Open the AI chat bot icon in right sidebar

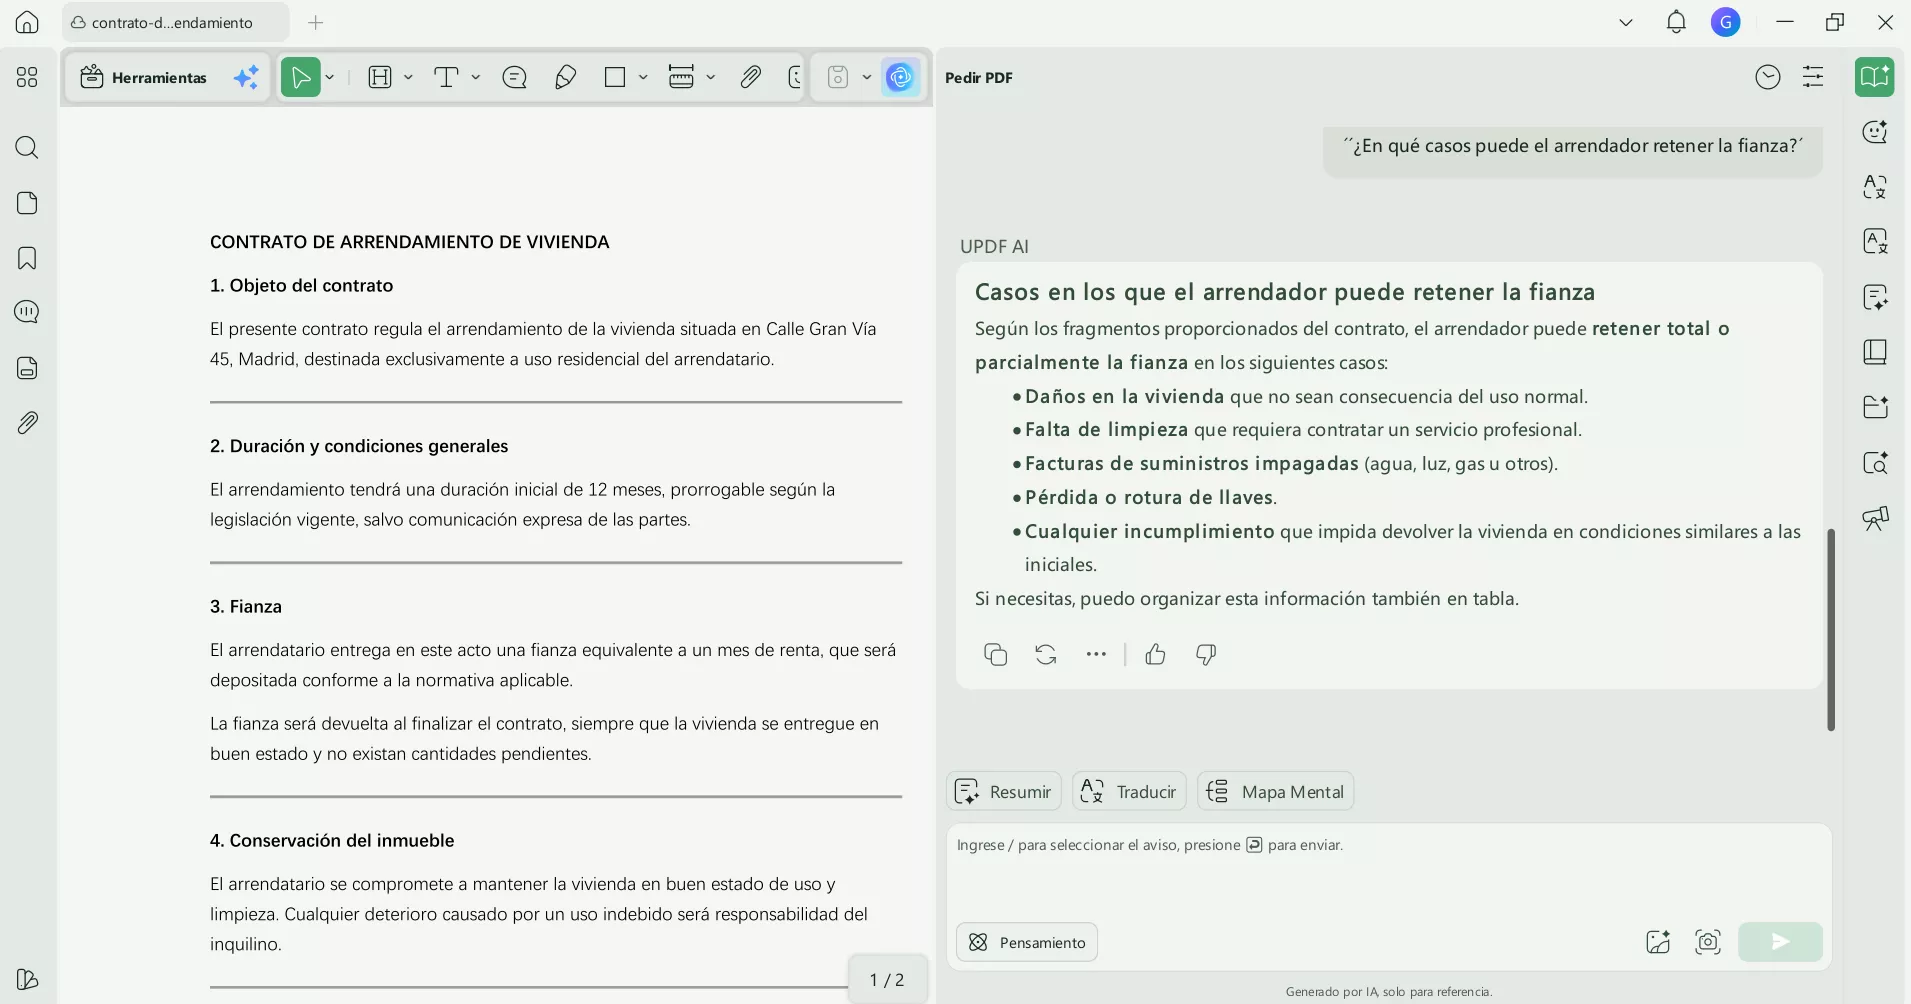tap(1875, 132)
